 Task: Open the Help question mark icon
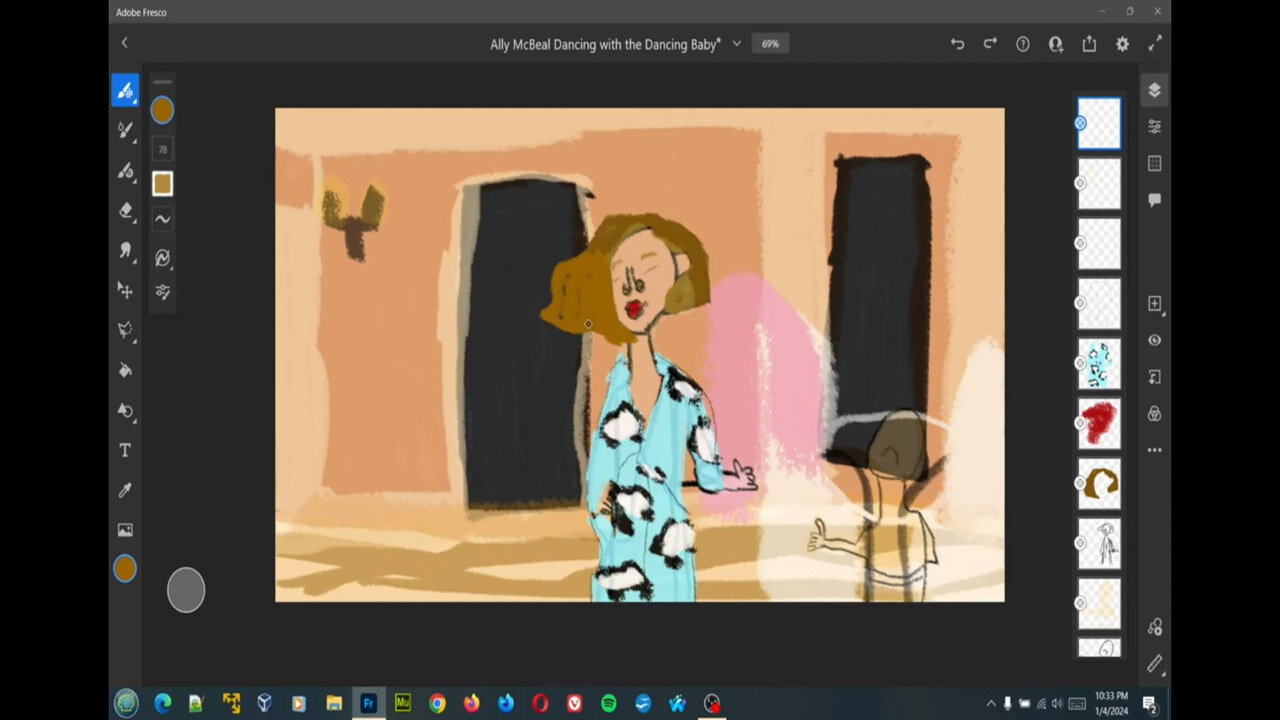coord(1023,44)
